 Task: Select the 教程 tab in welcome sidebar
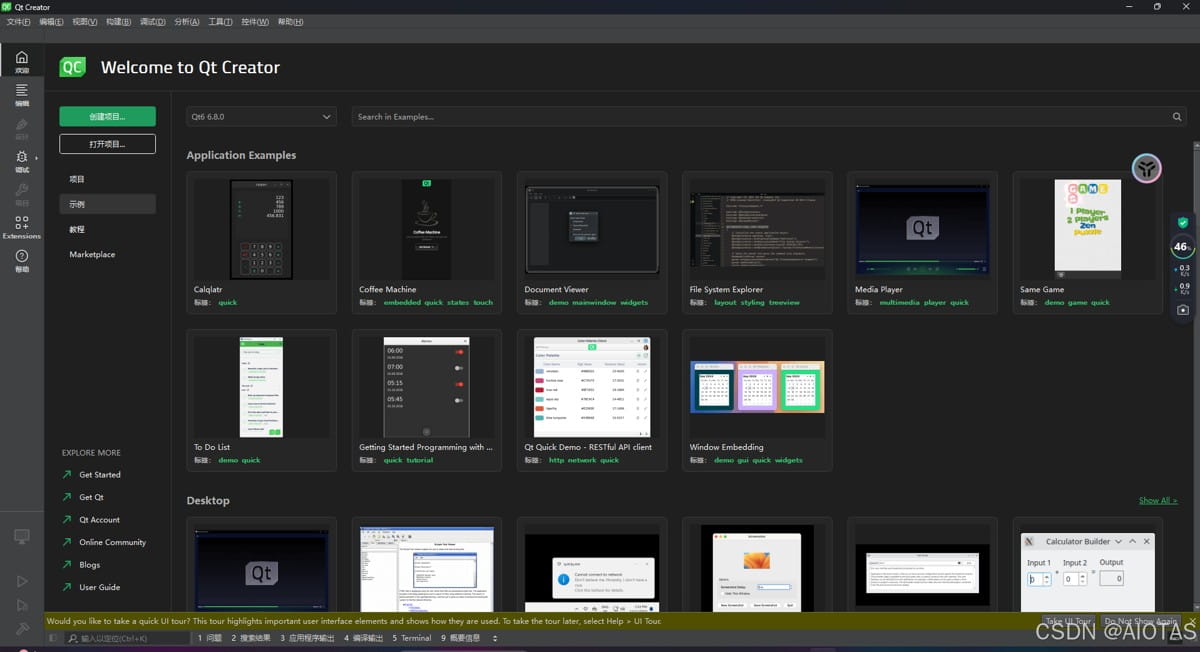click(x=77, y=229)
